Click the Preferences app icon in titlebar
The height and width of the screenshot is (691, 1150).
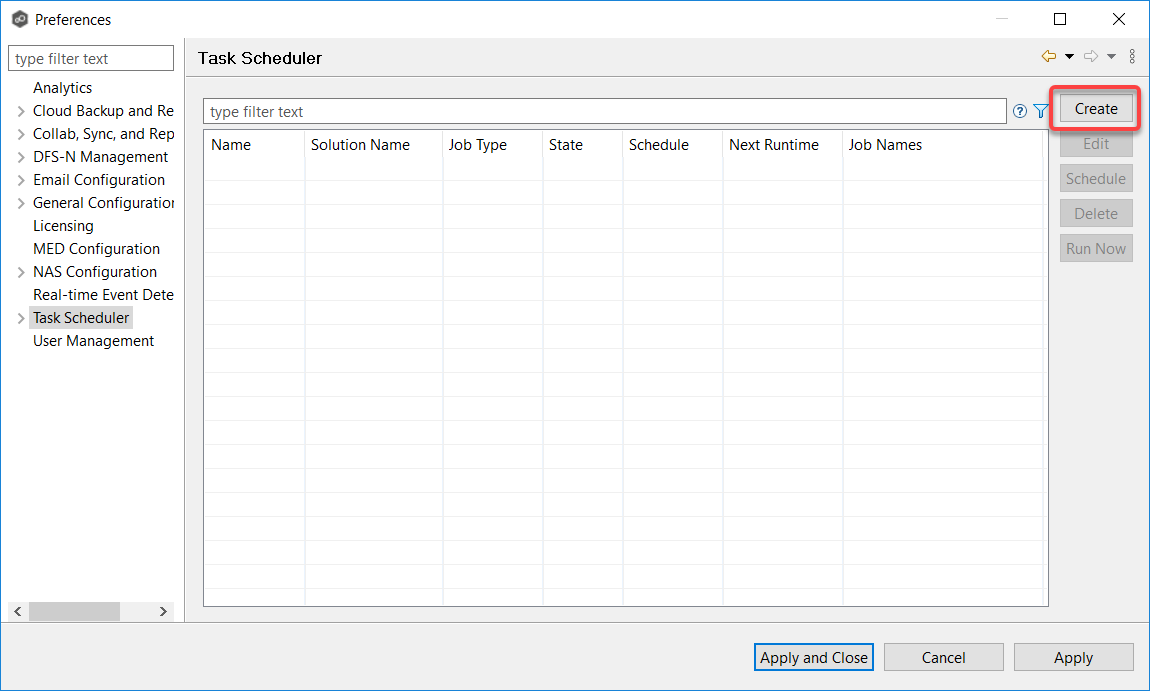(x=17, y=18)
